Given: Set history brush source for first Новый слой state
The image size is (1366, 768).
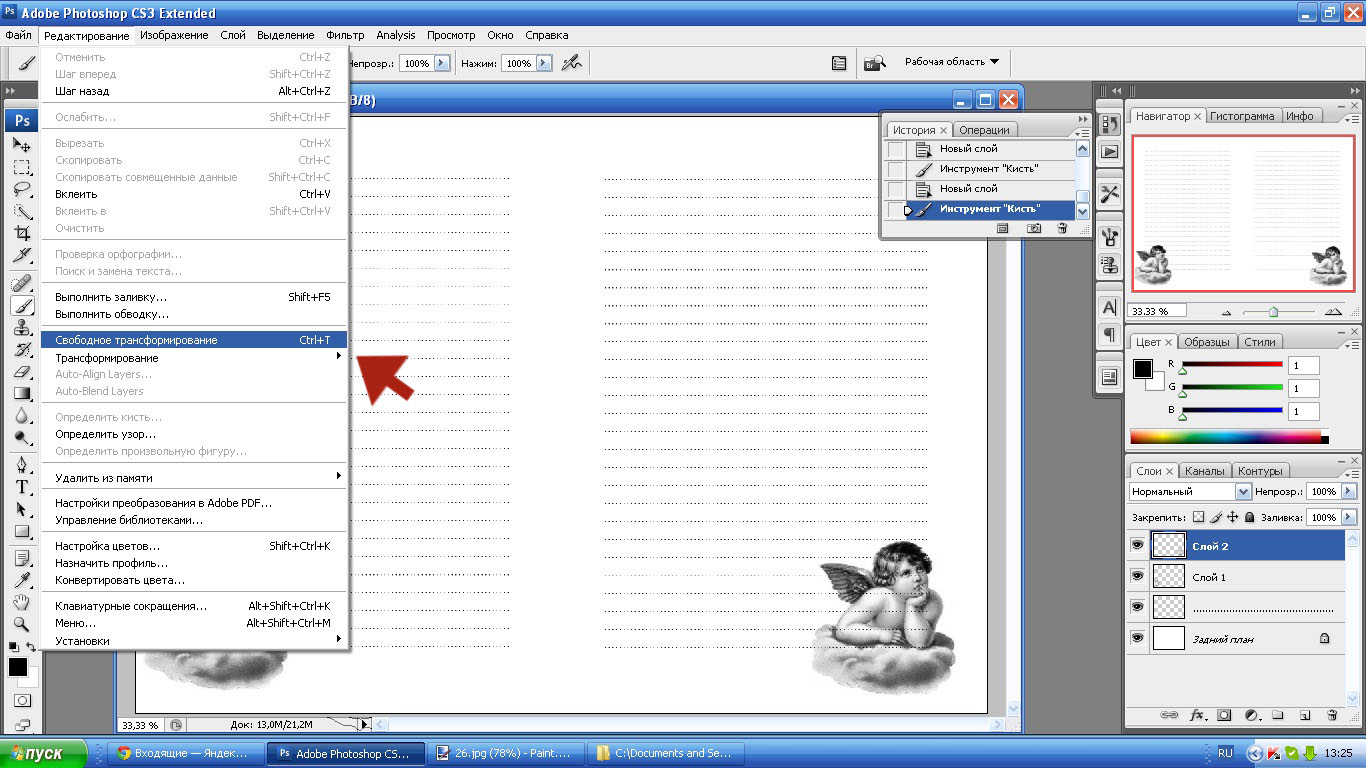Looking at the screenshot, I should point(896,149).
